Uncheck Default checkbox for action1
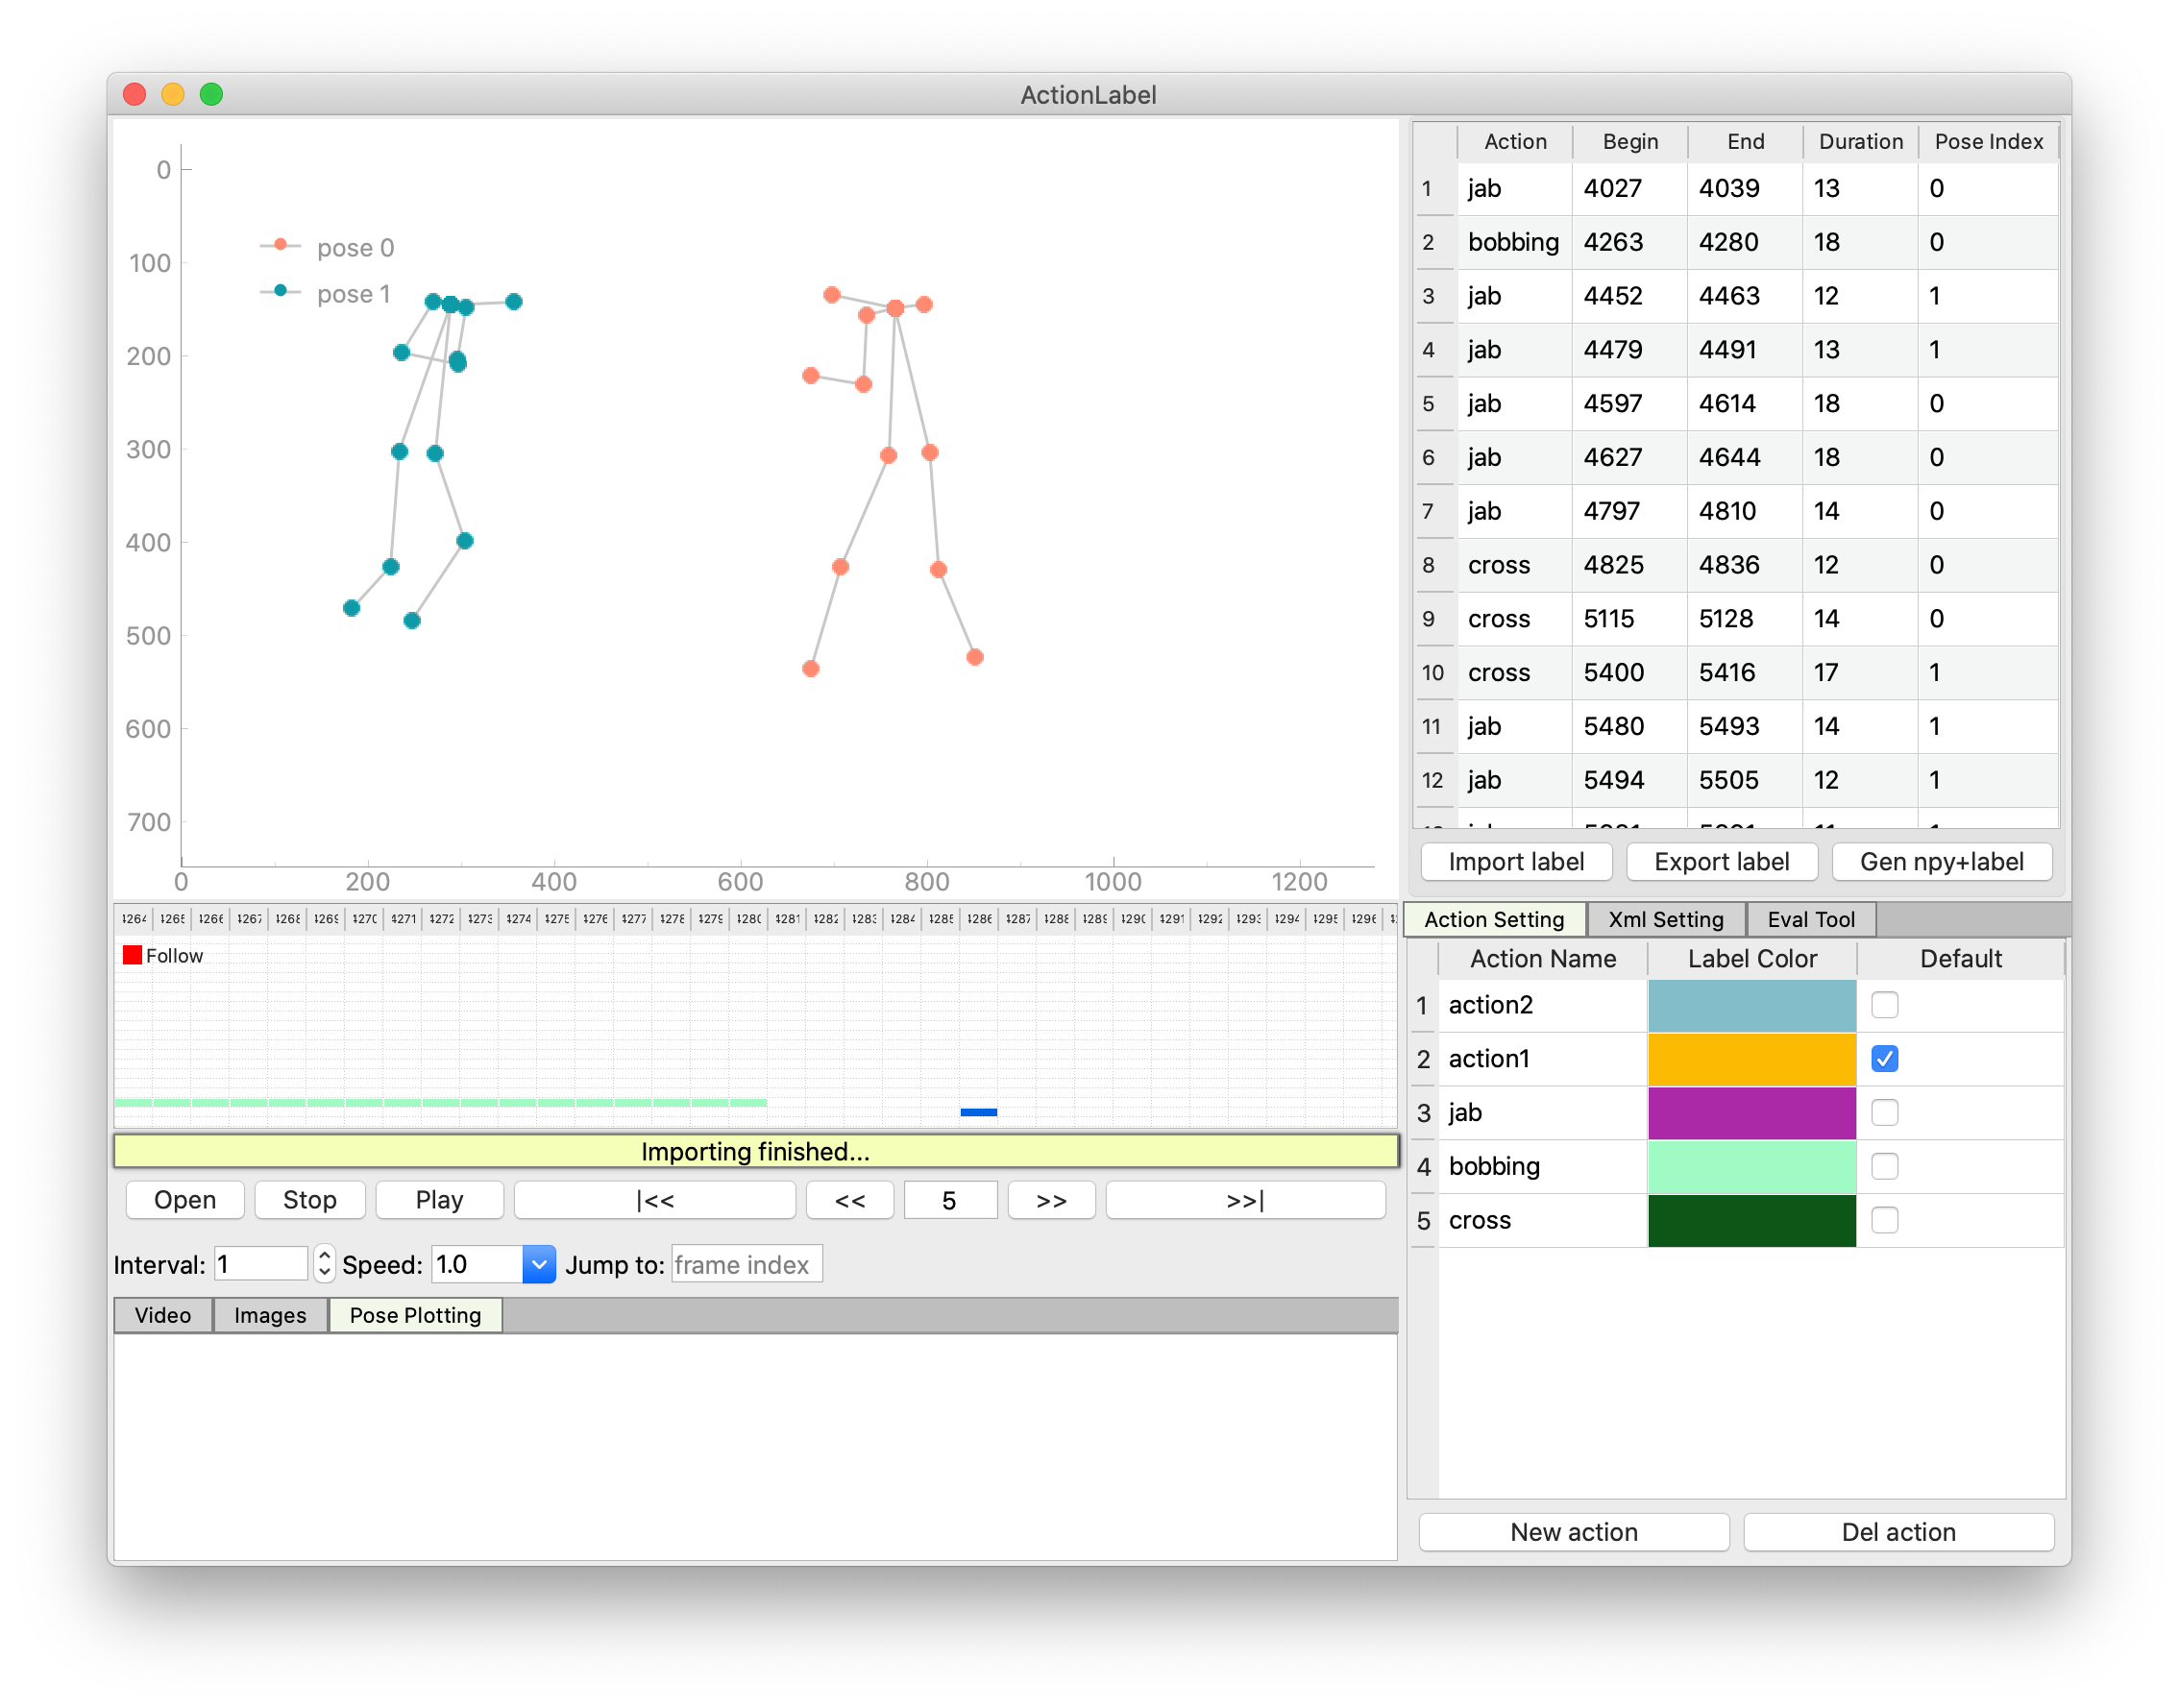The height and width of the screenshot is (1708, 2179). (x=1884, y=1059)
